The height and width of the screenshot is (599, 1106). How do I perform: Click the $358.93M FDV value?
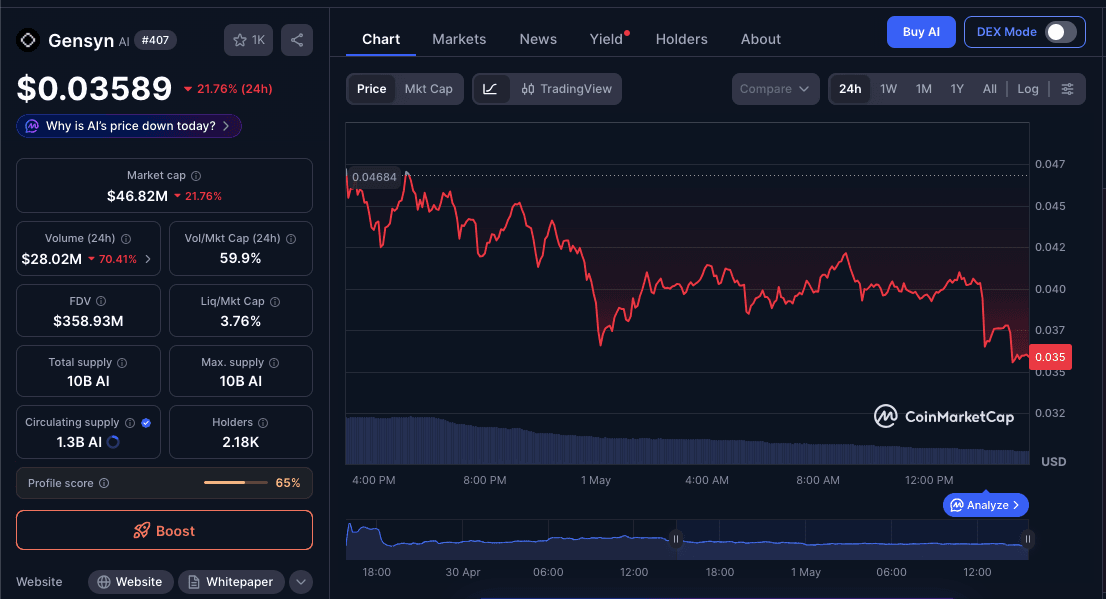point(88,322)
